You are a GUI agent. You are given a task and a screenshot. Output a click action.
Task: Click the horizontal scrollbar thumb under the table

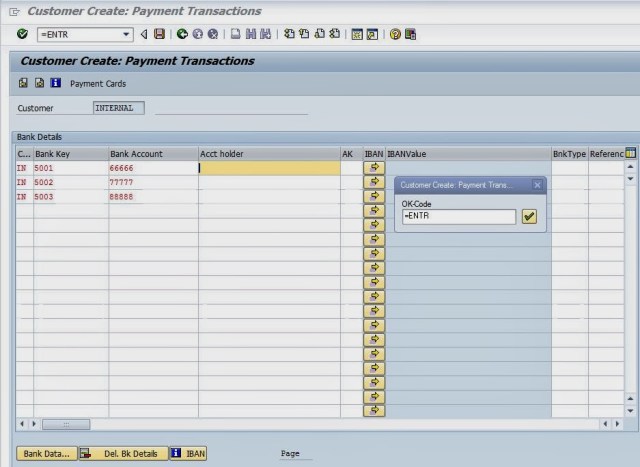66,424
